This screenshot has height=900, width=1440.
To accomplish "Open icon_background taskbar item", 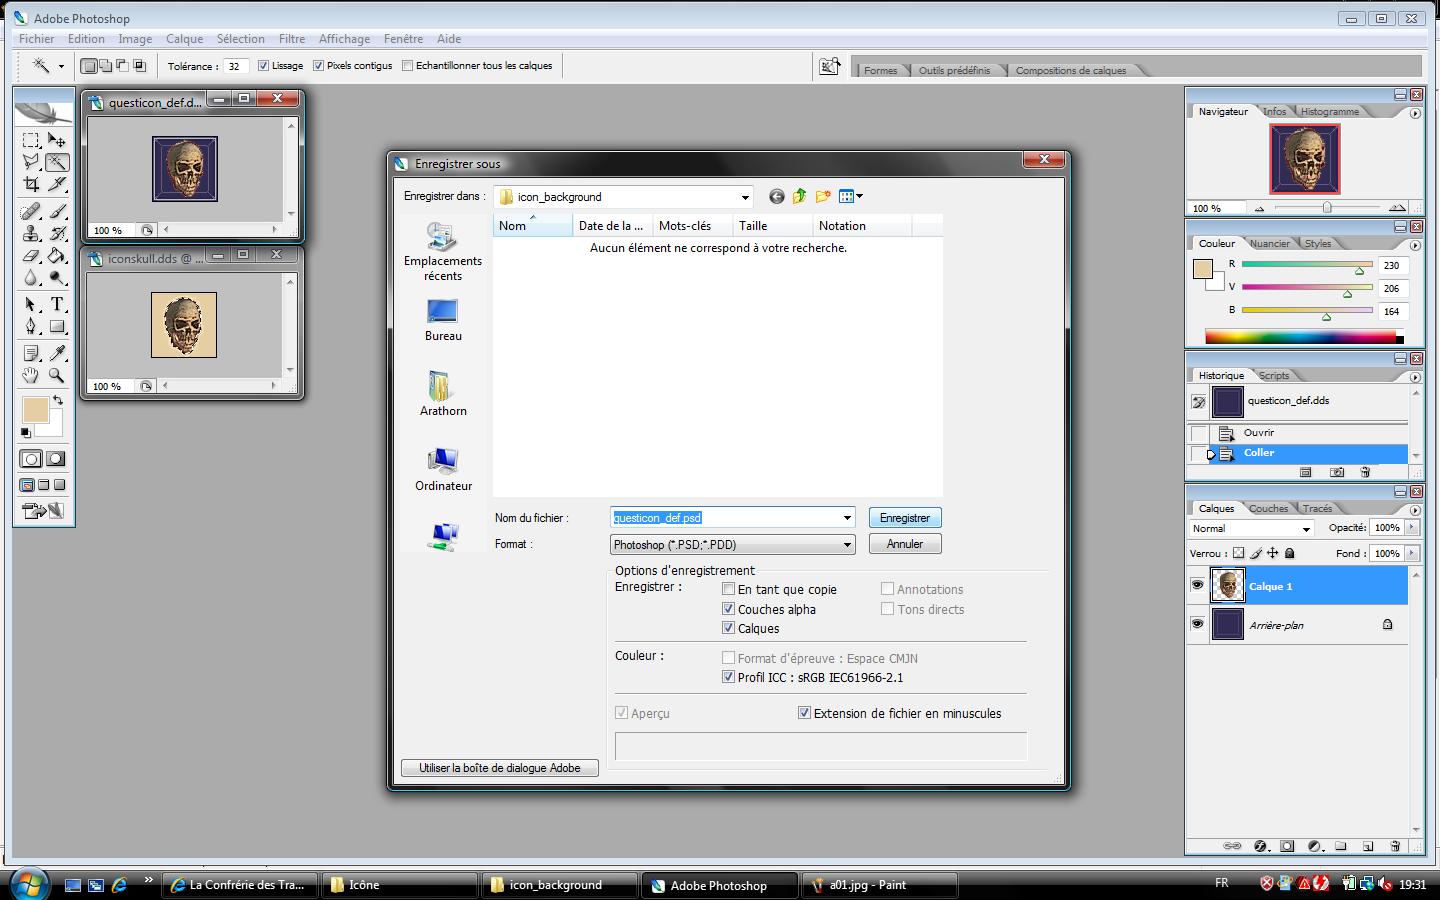I will click(560, 885).
